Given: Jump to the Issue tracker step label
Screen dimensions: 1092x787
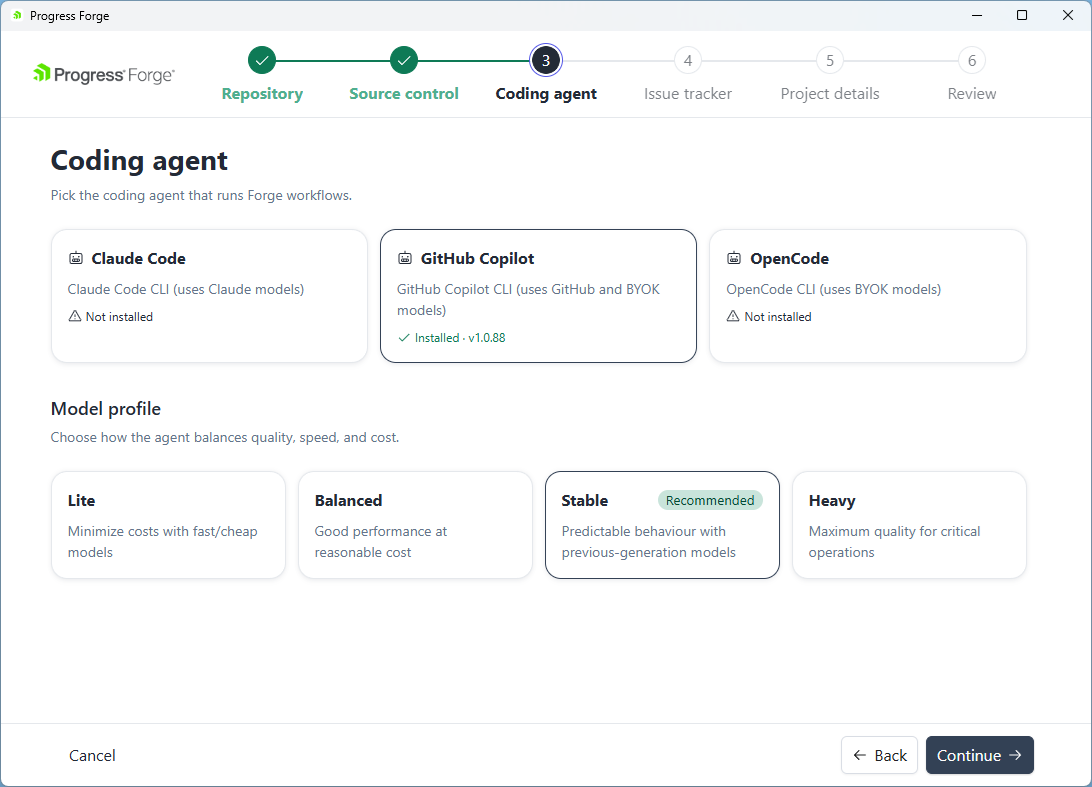Looking at the screenshot, I should click(x=688, y=94).
